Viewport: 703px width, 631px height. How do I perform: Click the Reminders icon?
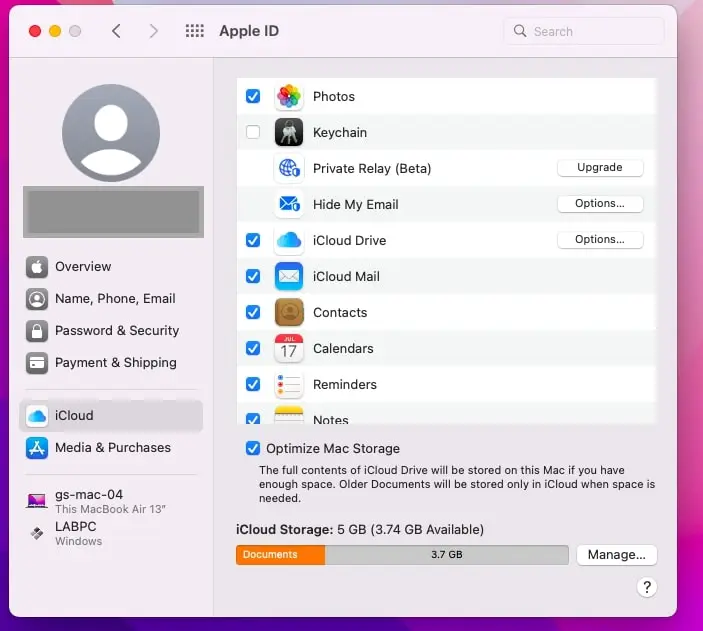click(x=289, y=384)
